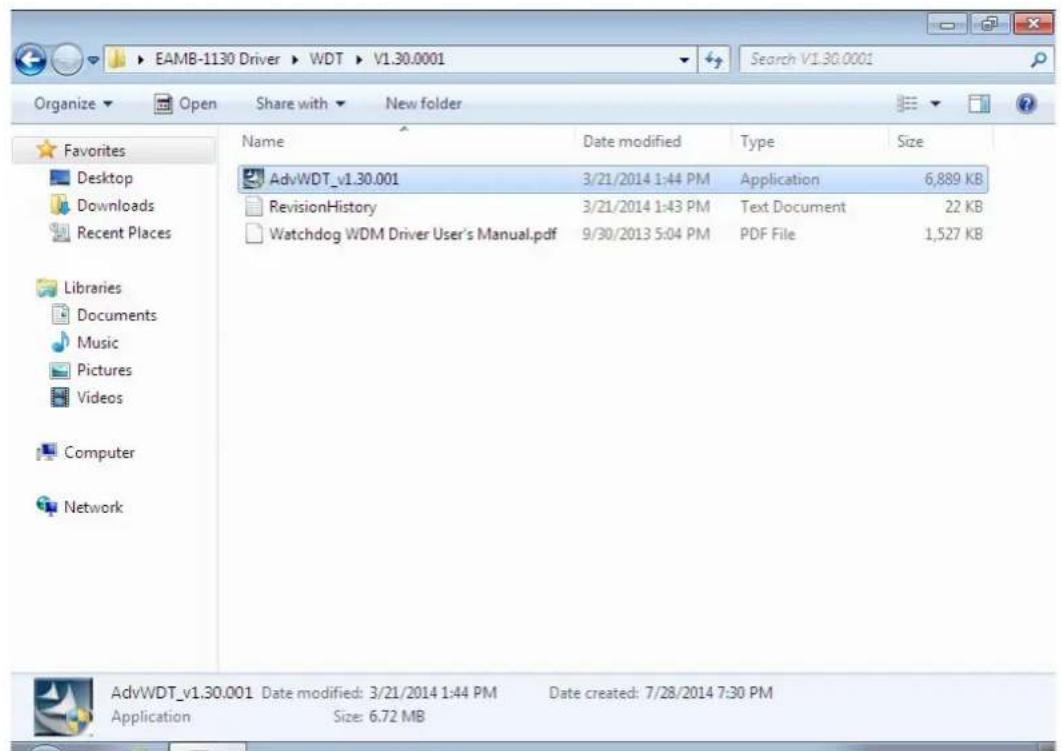
Task: Open the Organize menu
Action: (x=73, y=104)
